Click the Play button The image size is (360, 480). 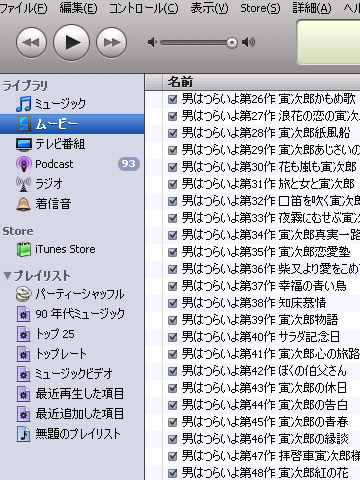click(x=71, y=42)
